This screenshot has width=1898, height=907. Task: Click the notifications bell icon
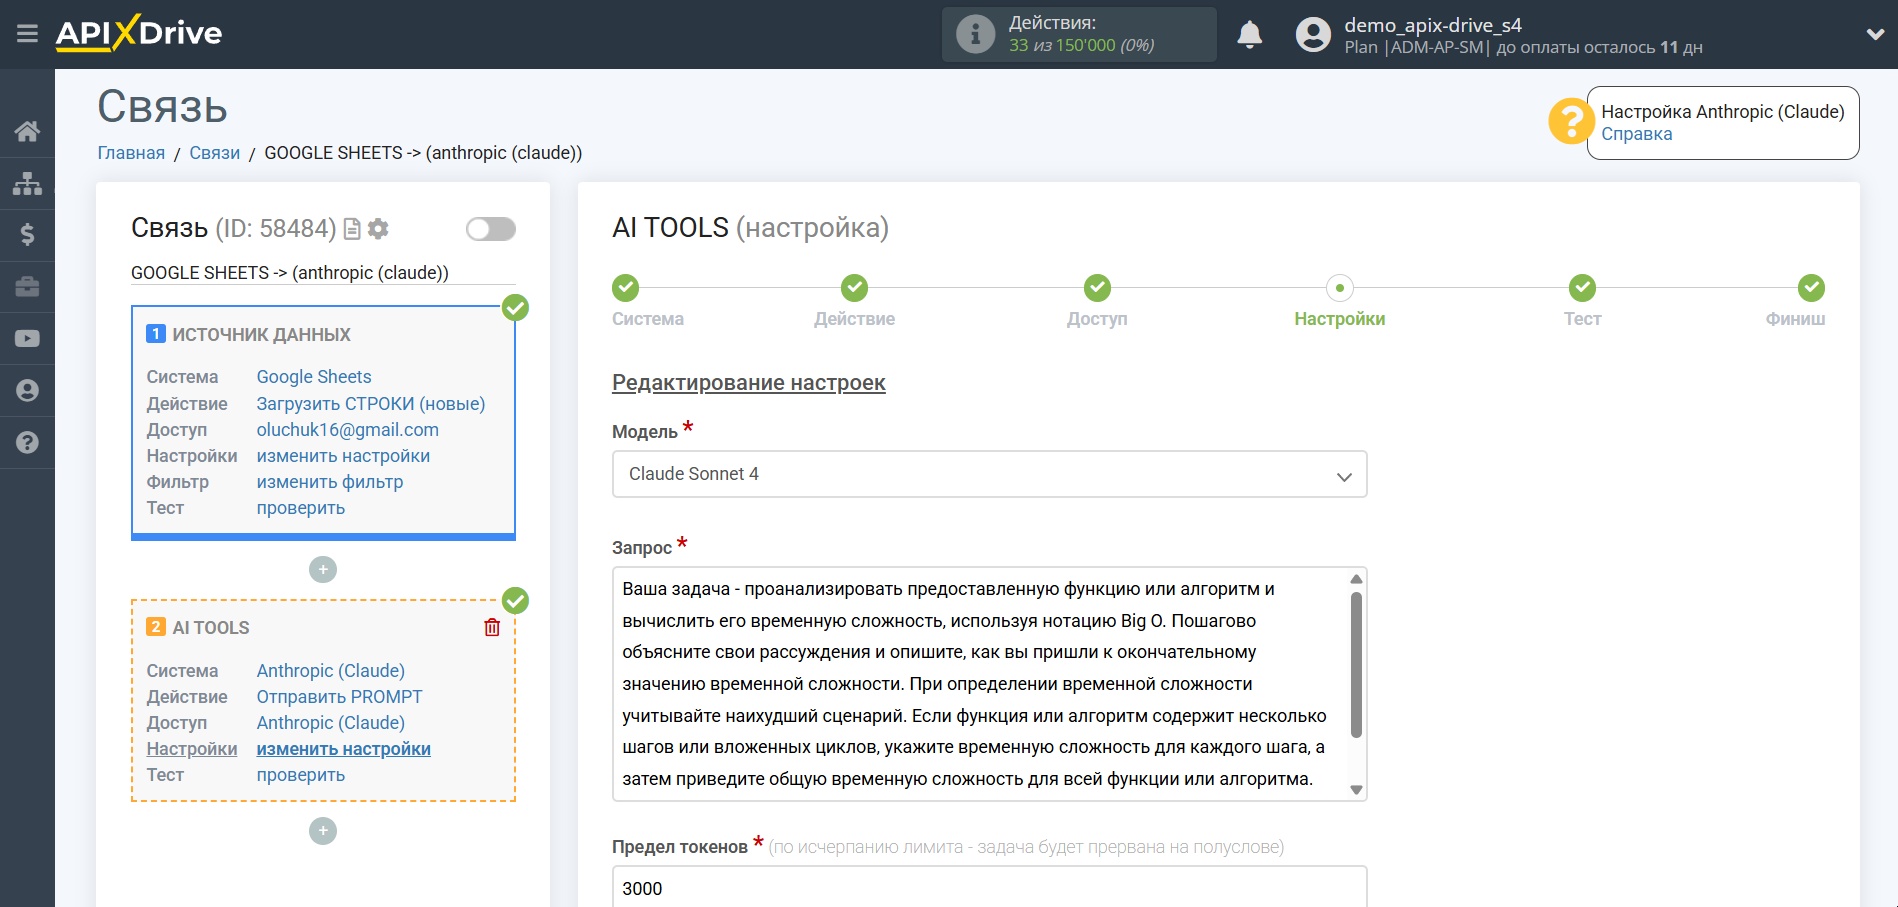(x=1249, y=35)
